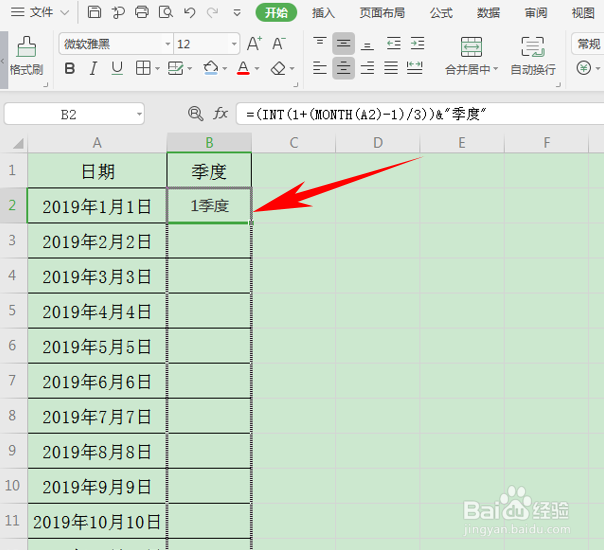Open the font size dropdown
The height and width of the screenshot is (550, 604).
click(234, 44)
